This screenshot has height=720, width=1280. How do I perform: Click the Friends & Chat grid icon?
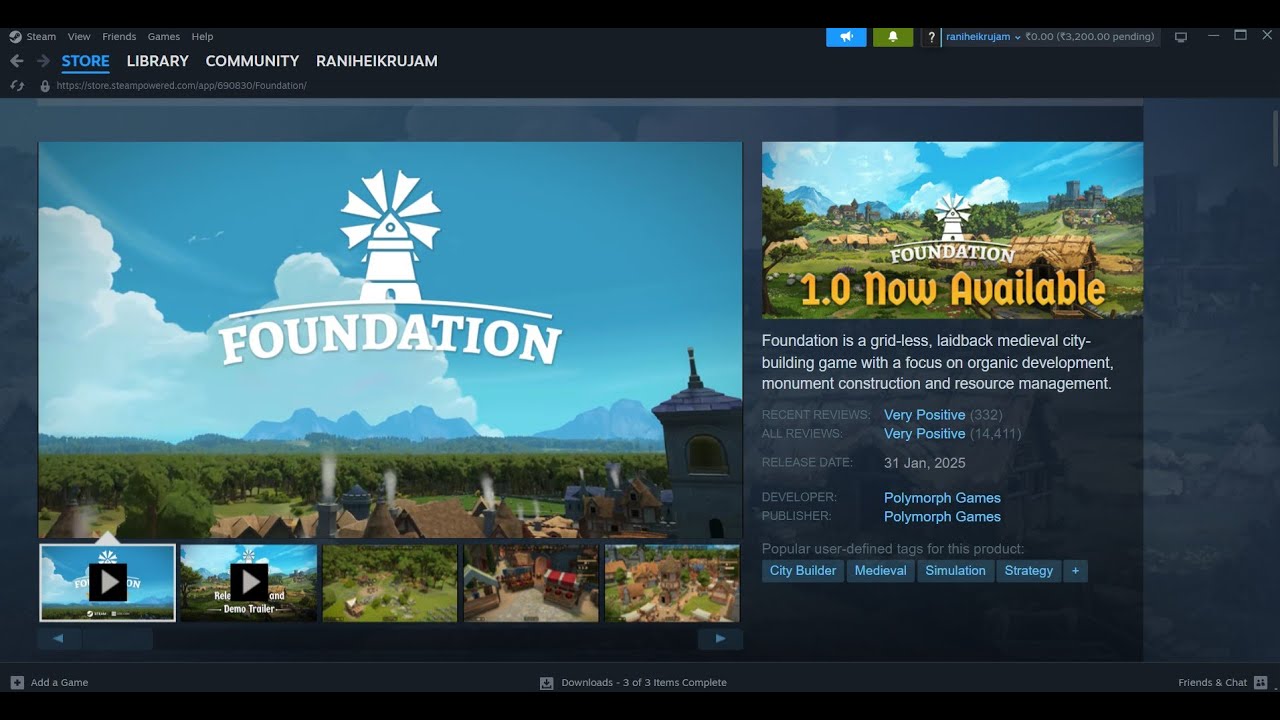tap(1260, 683)
